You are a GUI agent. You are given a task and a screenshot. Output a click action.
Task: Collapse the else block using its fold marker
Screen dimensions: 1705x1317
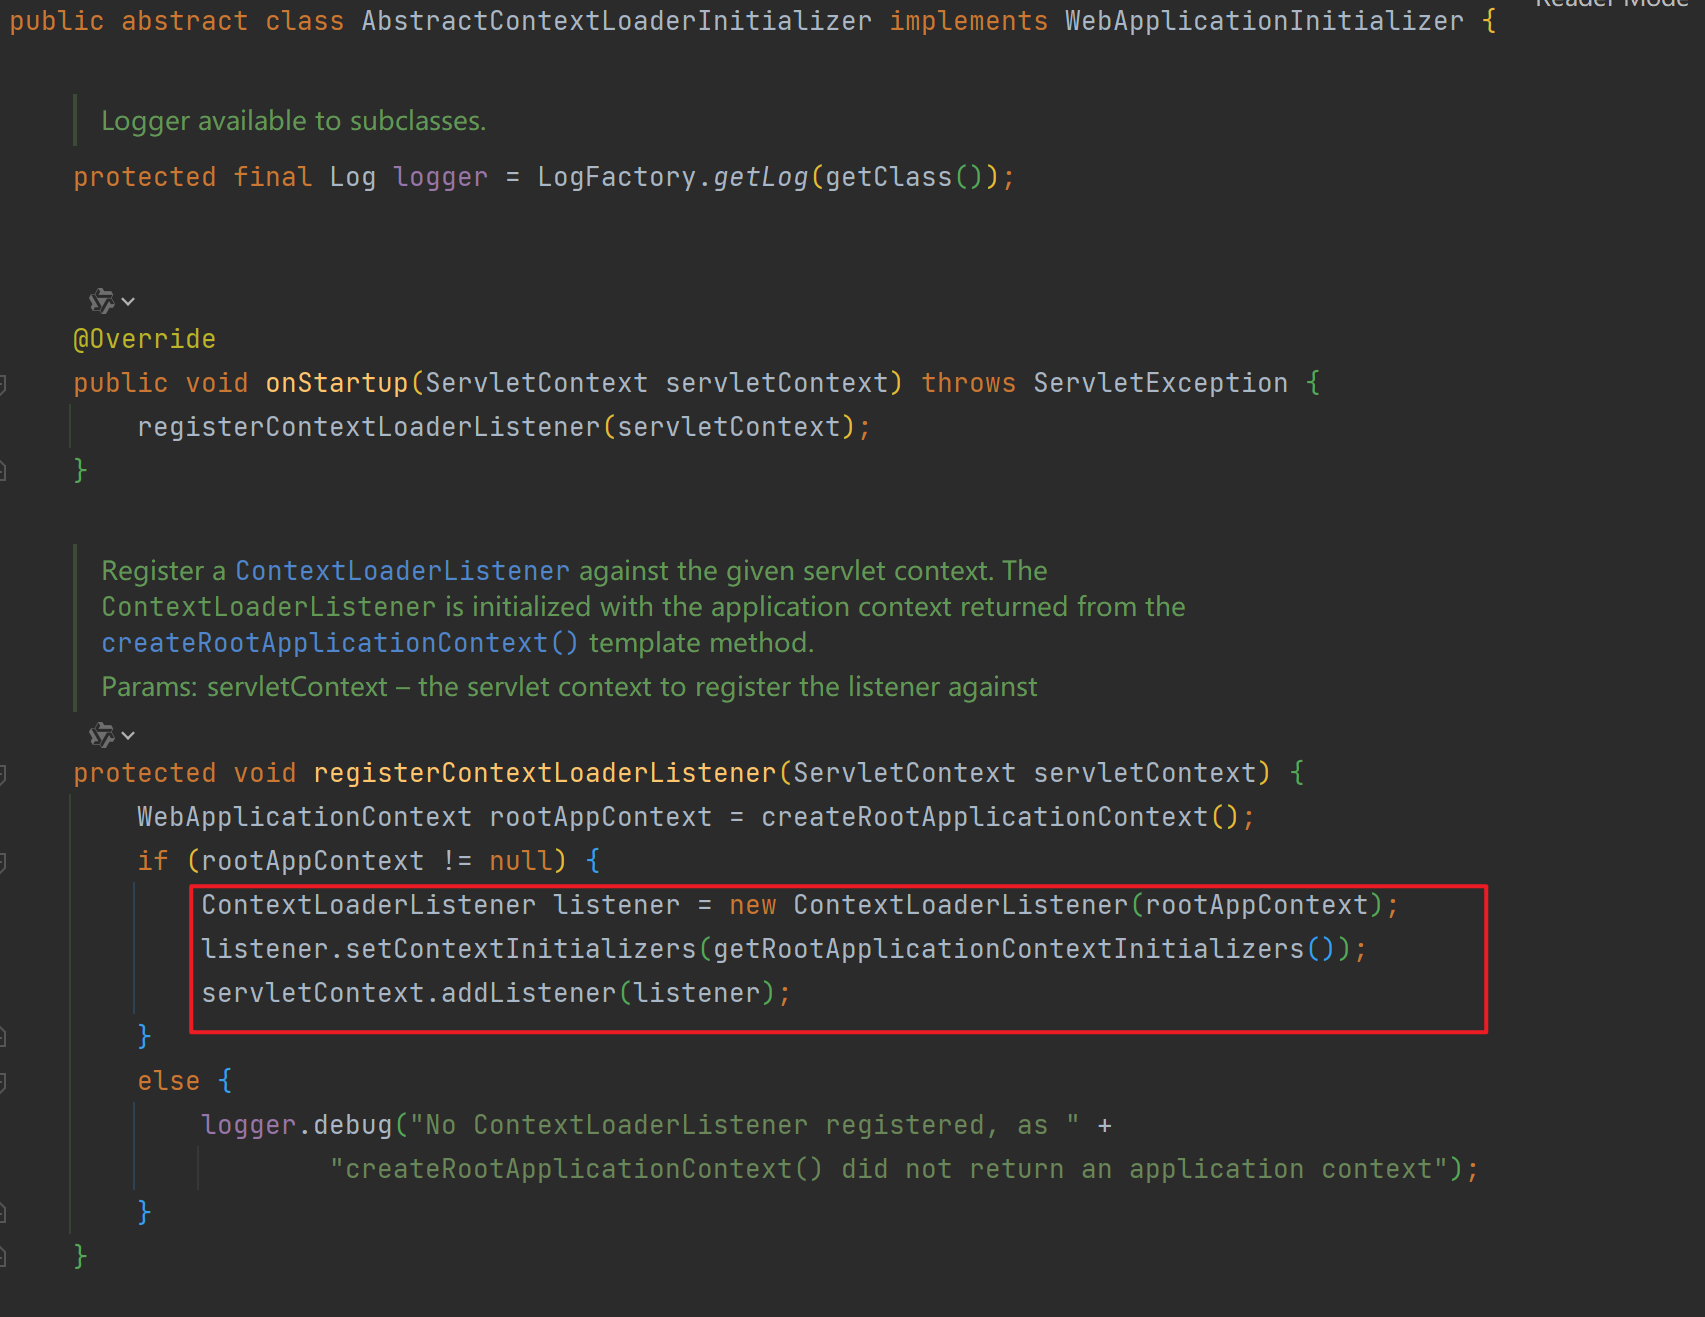[x=3, y=1082]
